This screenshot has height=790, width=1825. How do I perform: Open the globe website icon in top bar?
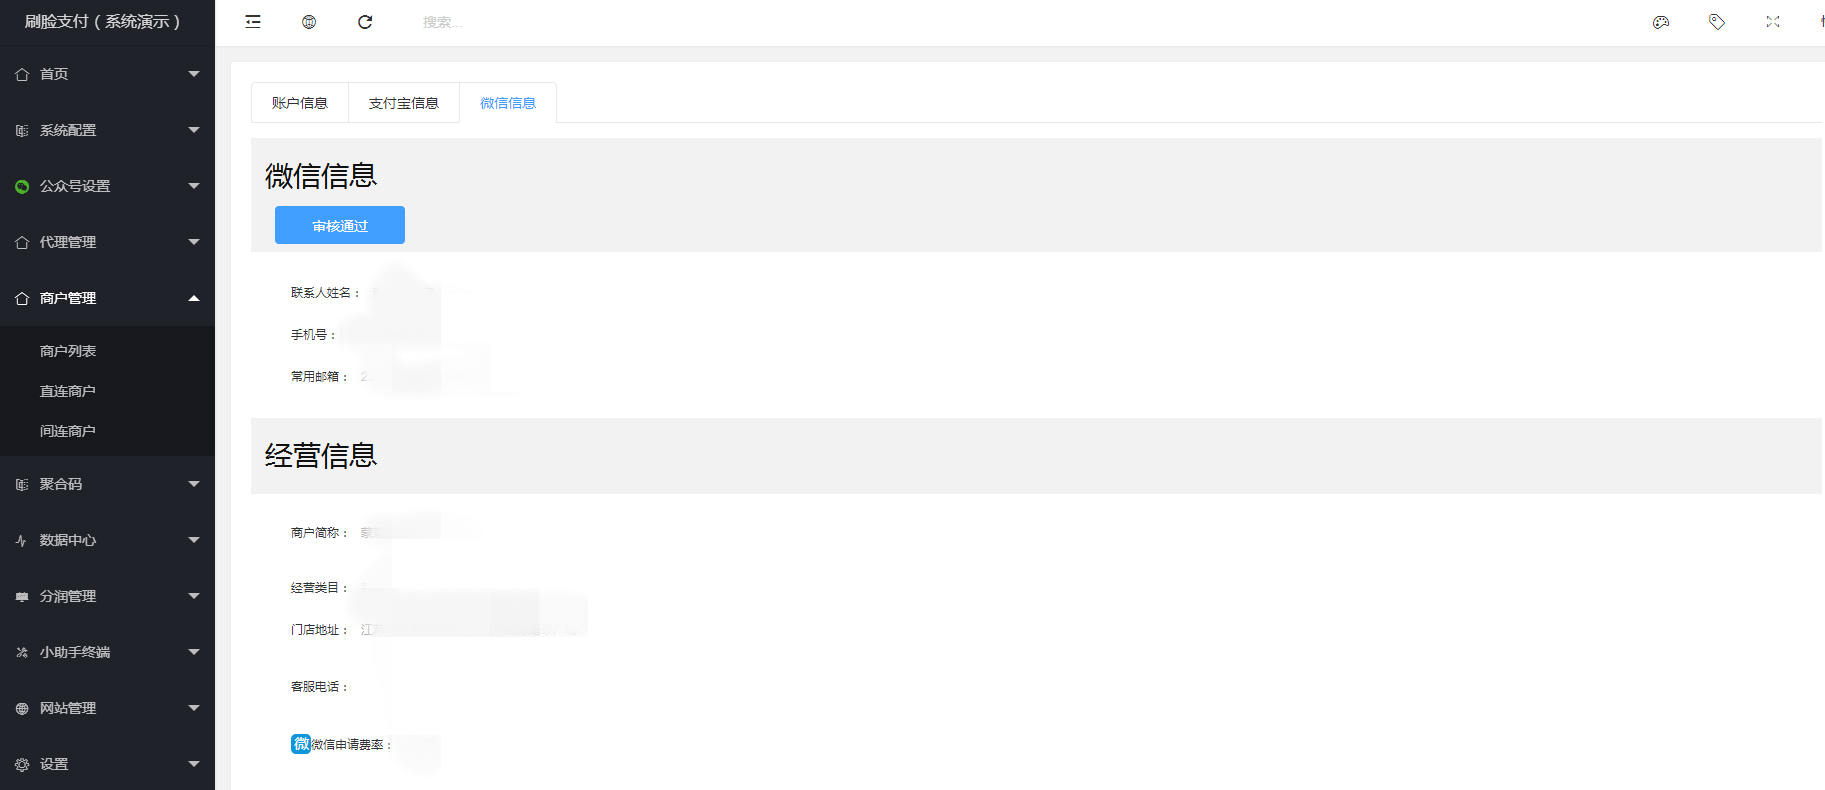coord(309,22)
